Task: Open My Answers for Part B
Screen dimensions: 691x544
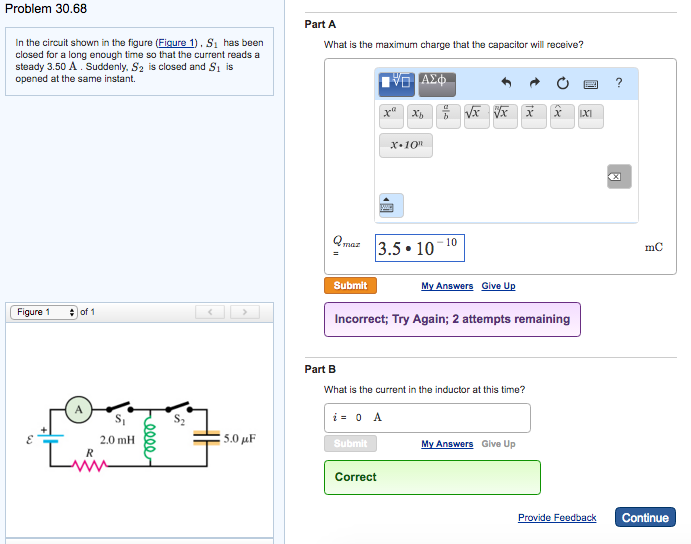Action: click(x=447, y=444)
